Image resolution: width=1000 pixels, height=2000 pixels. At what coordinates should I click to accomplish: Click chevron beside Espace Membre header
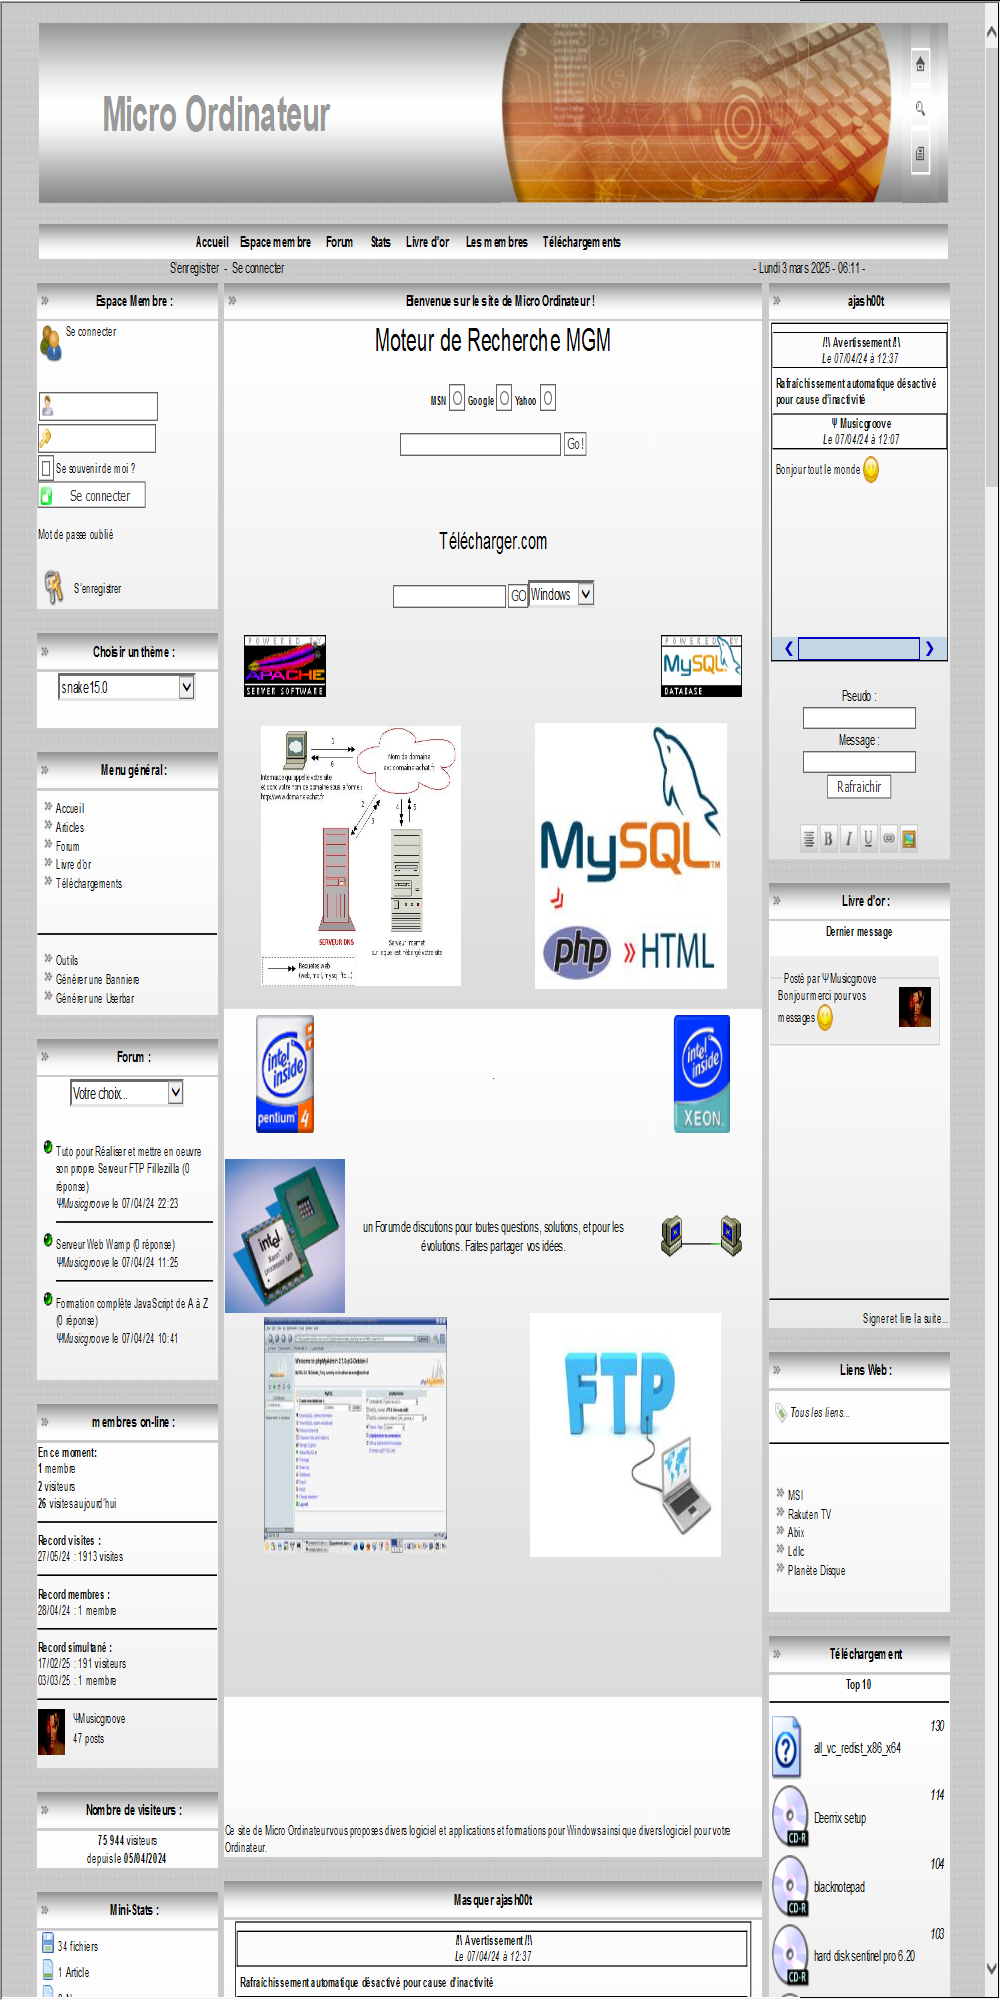point(44,301)
